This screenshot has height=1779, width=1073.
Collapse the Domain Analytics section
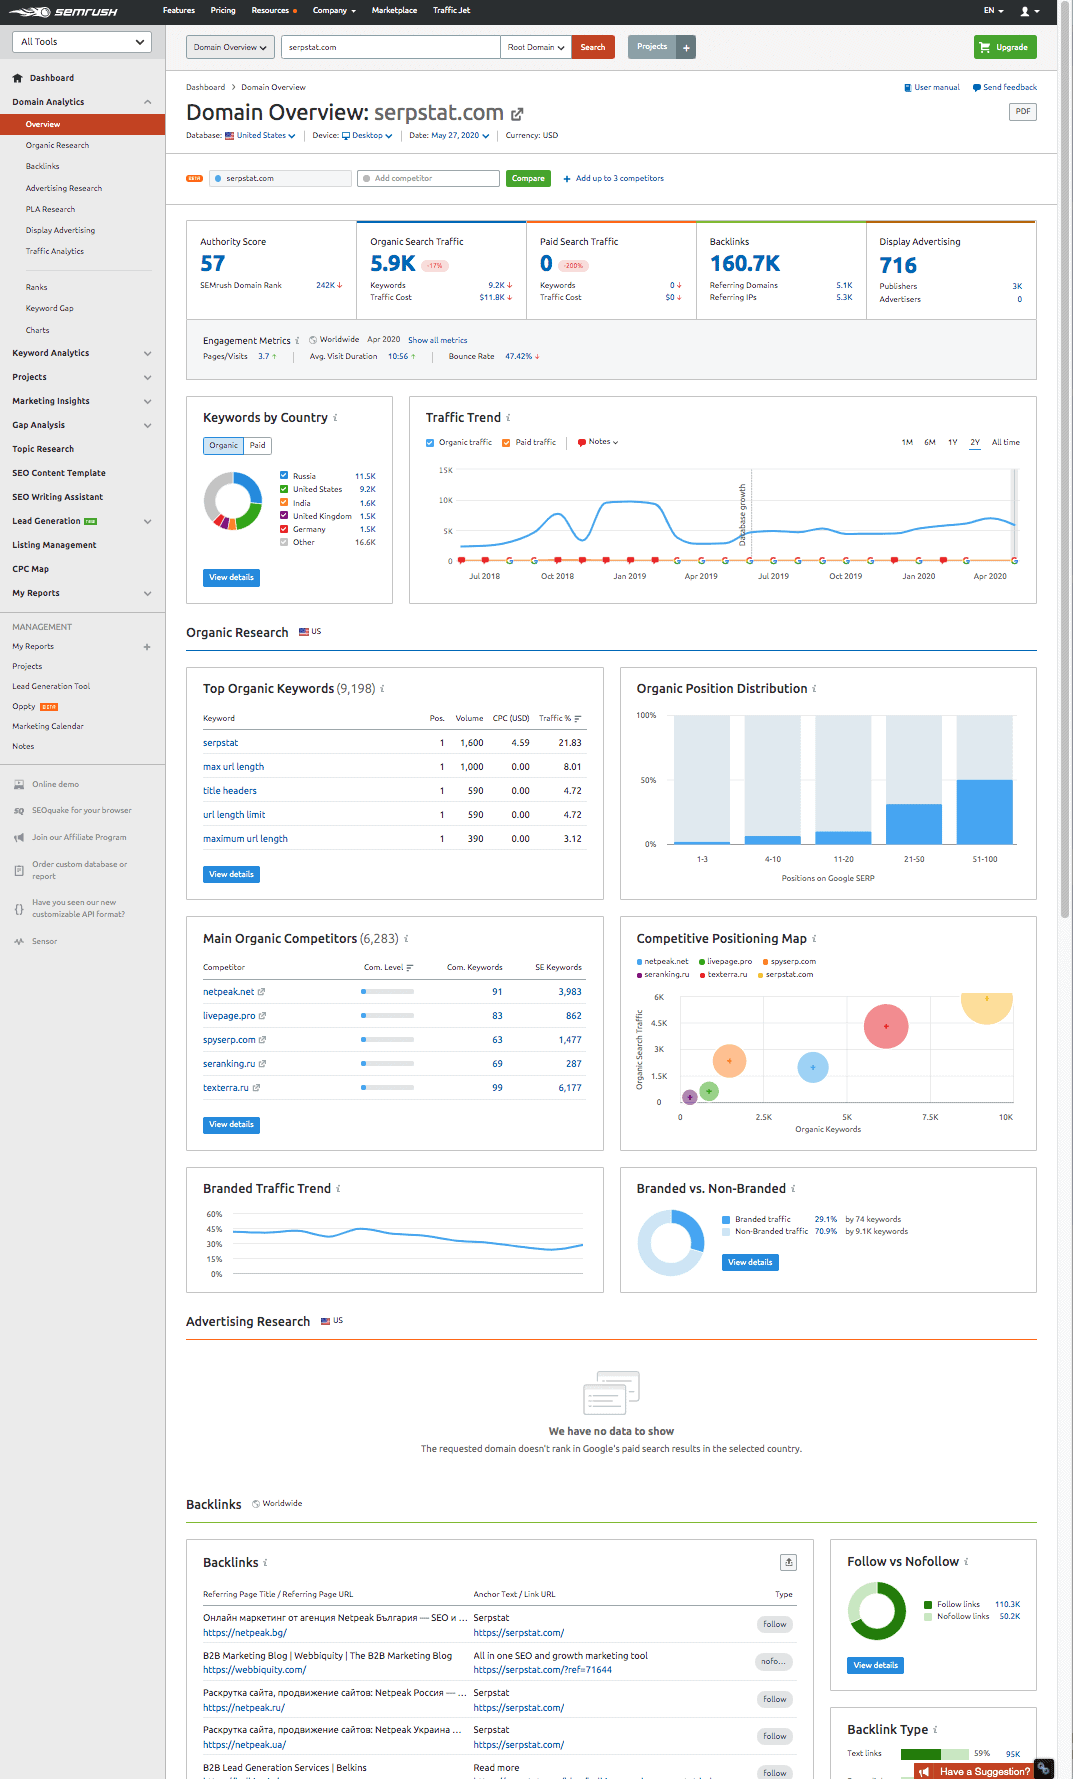point(82,102)
